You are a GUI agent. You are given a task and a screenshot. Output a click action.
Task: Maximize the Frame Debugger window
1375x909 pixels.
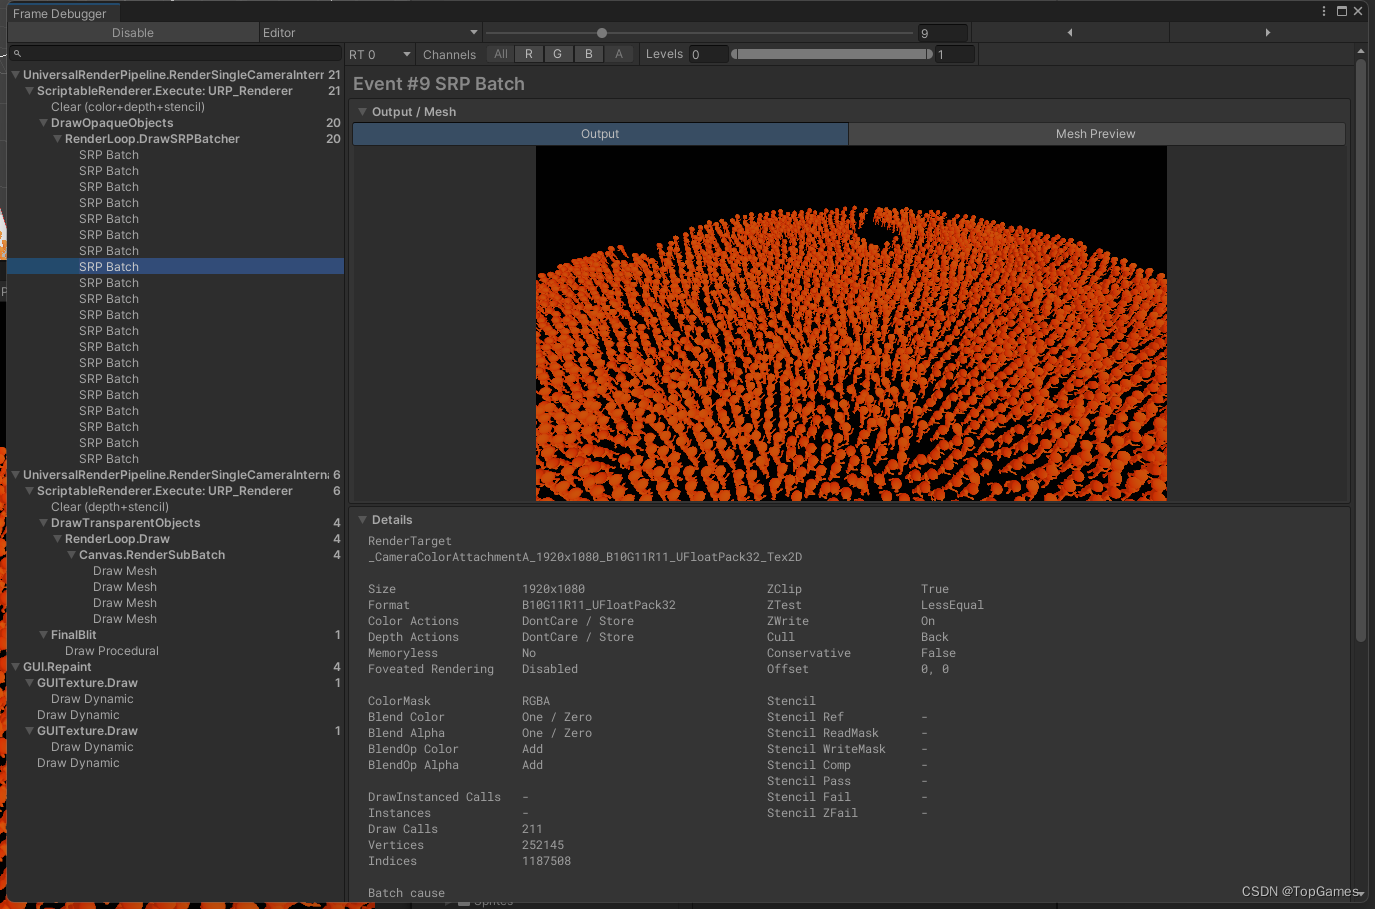(x=1342, y=11)
